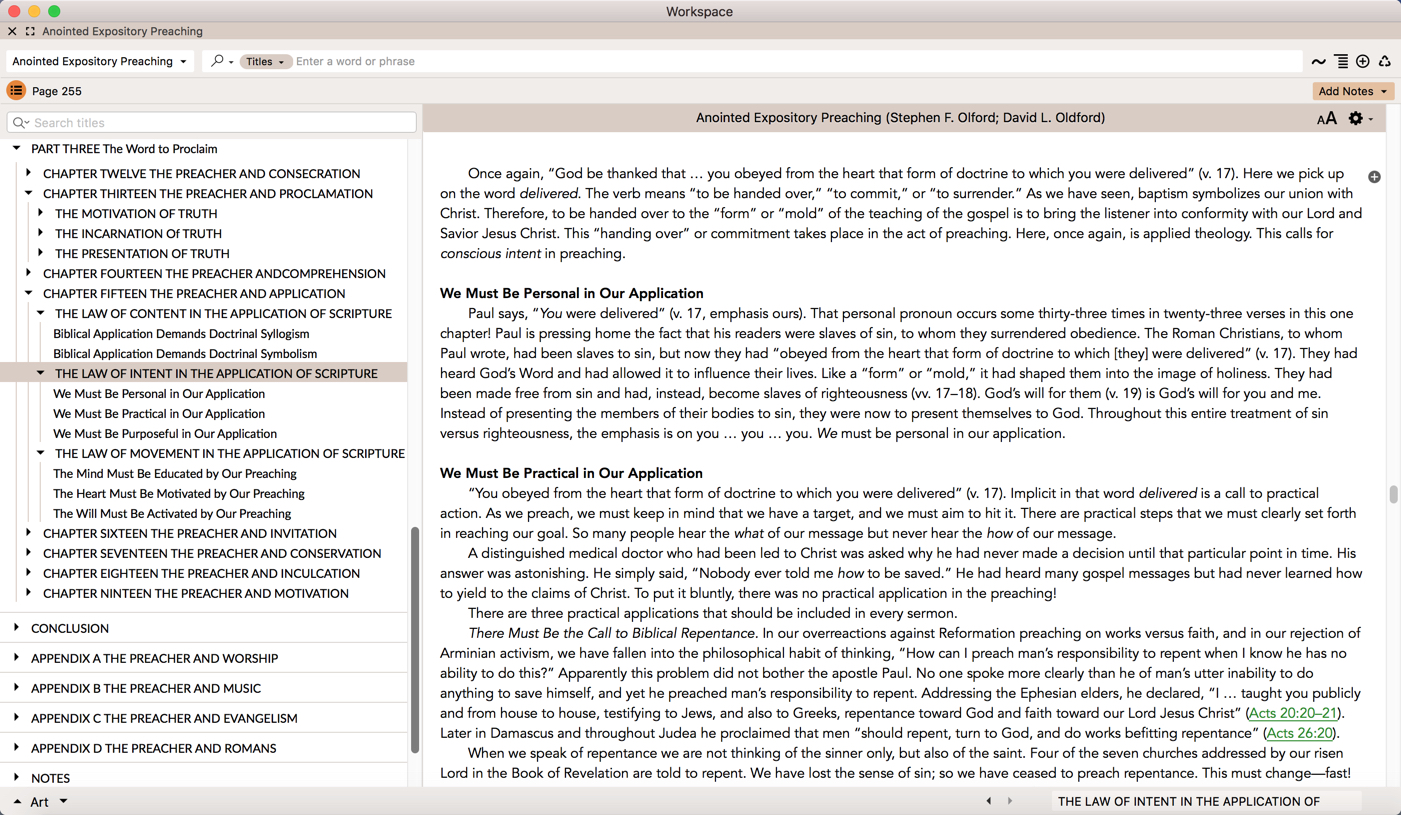Screen dimensions: 1401x815
Task: Expand the Art panel with up arrow
Action: pos(17,801)
